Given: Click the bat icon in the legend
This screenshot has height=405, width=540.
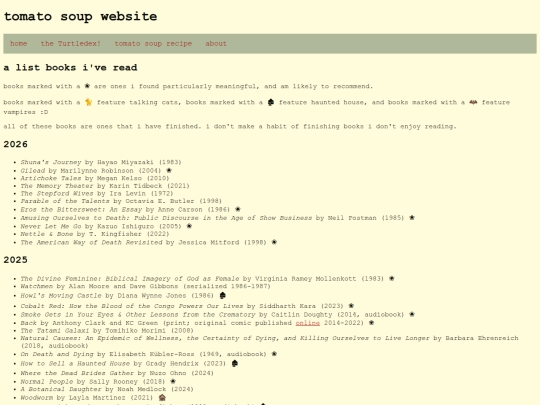Looking at the screenshot, I should [473, 102].
